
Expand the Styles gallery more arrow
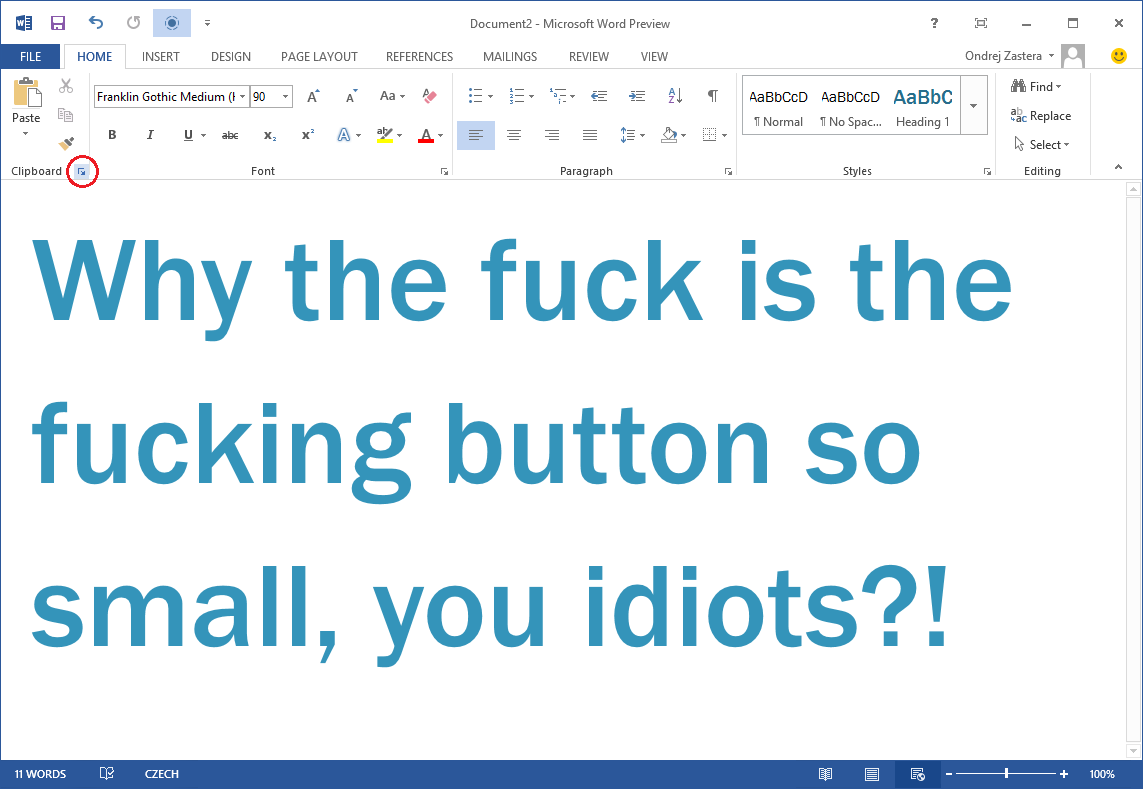pos(973,105)
